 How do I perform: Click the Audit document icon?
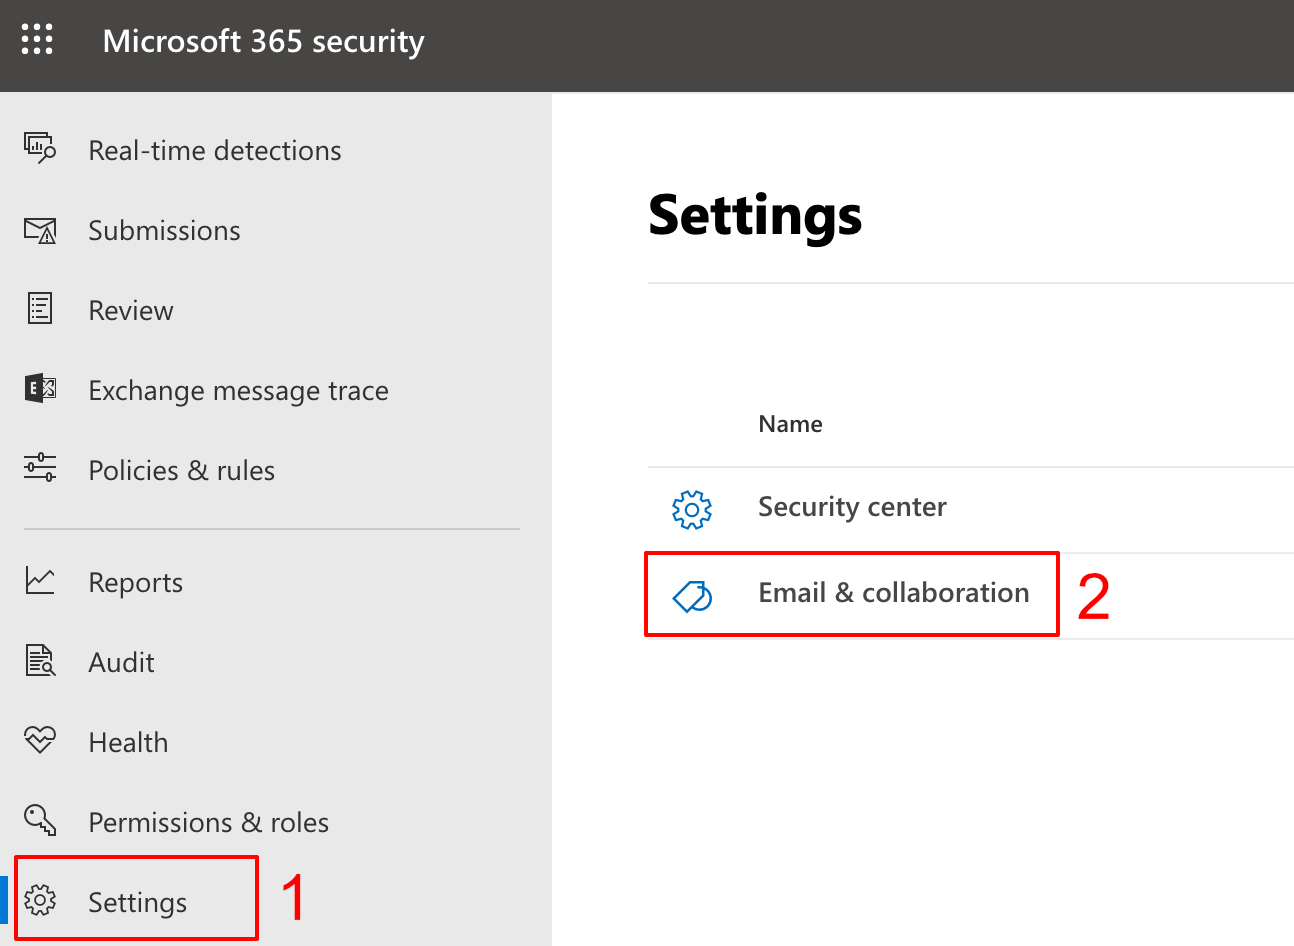click(40, 661)
